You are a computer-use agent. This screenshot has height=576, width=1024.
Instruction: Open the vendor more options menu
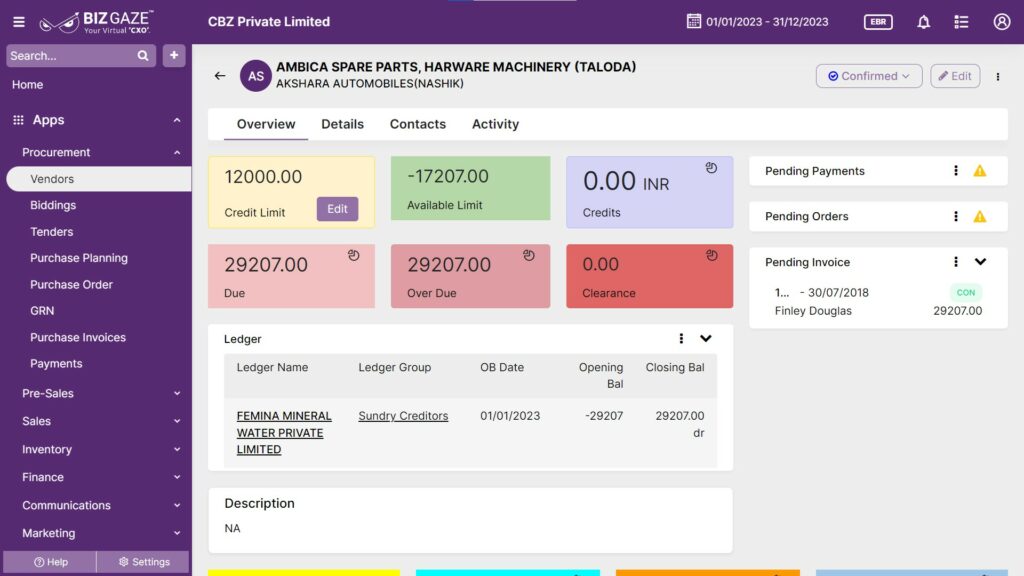point(998,76)
